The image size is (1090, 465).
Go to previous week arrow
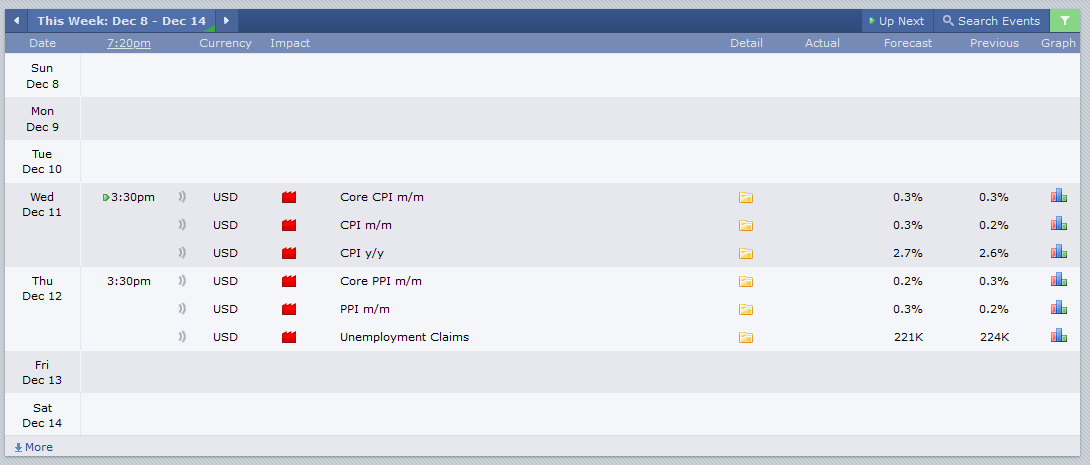point(16,21)
